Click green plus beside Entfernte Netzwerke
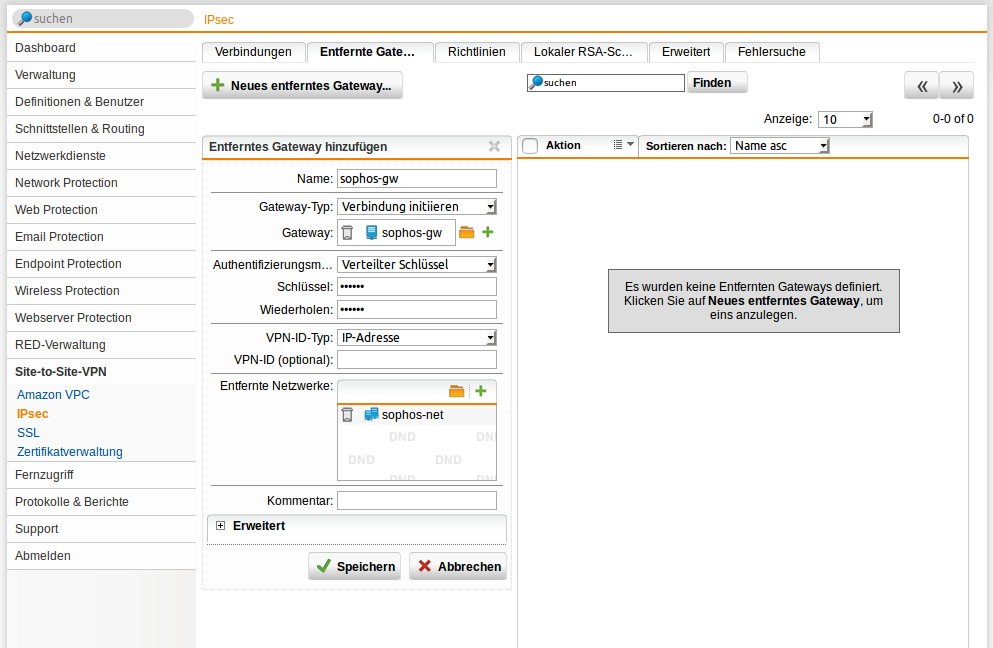The image size is (993, 648). pos(482,391)
